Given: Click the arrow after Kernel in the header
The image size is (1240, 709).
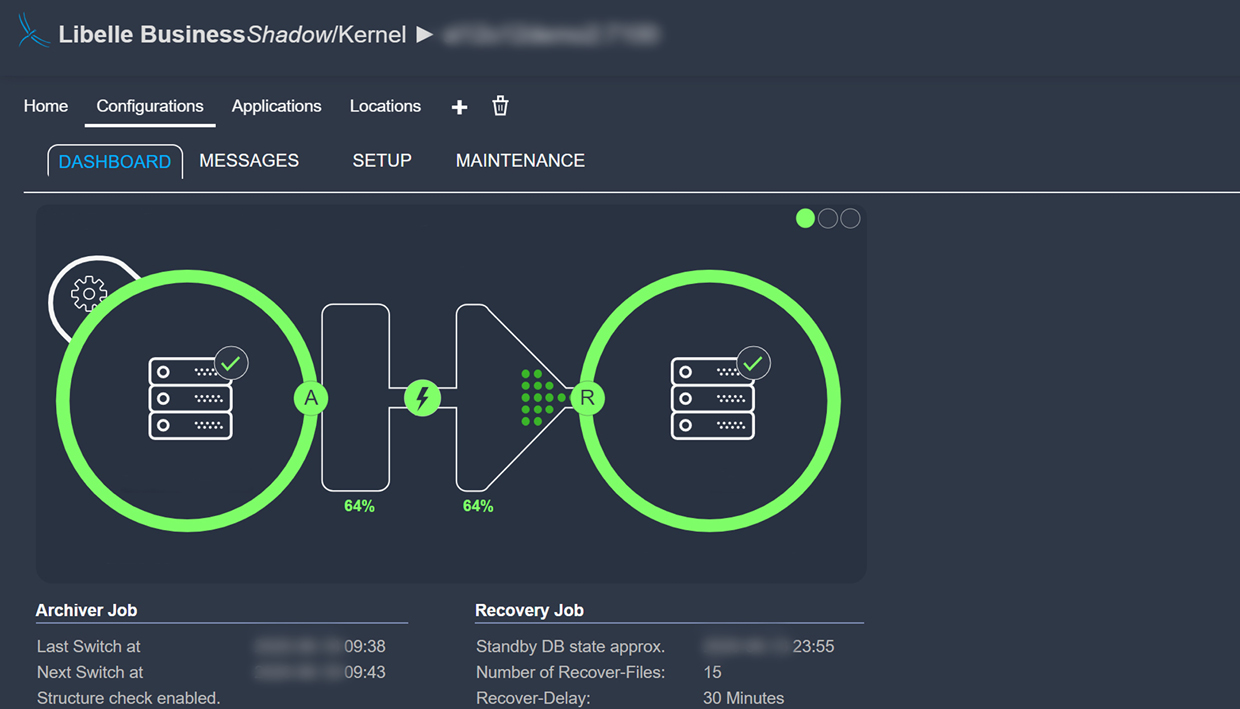Looking at the screenshot, I should coord(425,33).
